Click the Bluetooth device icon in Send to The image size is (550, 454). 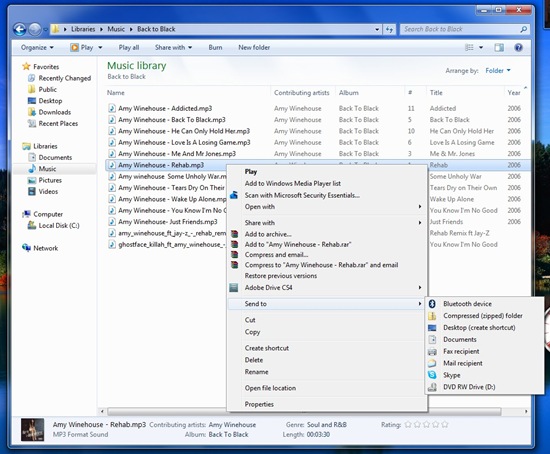[x=432, y=304]
